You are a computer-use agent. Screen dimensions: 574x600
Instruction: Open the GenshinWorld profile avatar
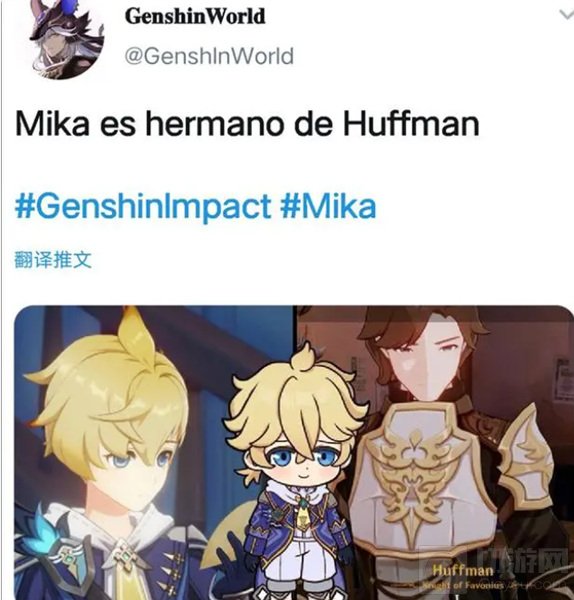point(67,38)
